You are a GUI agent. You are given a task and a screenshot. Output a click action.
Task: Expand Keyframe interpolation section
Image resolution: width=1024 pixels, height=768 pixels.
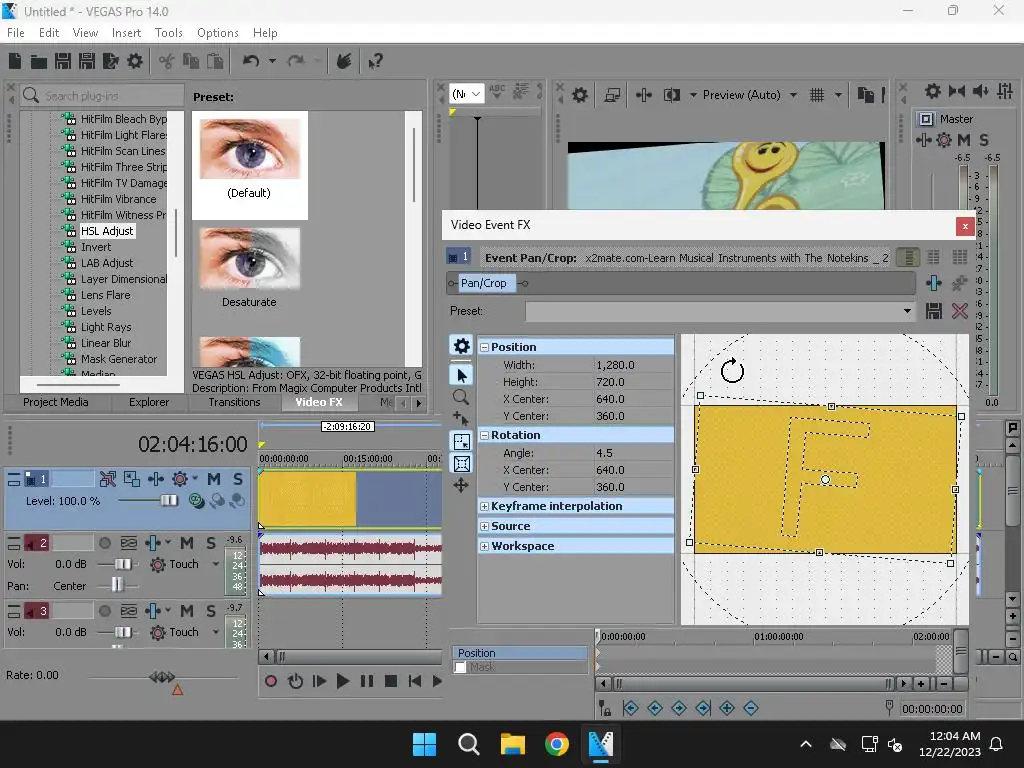click(x=485, y=506)
